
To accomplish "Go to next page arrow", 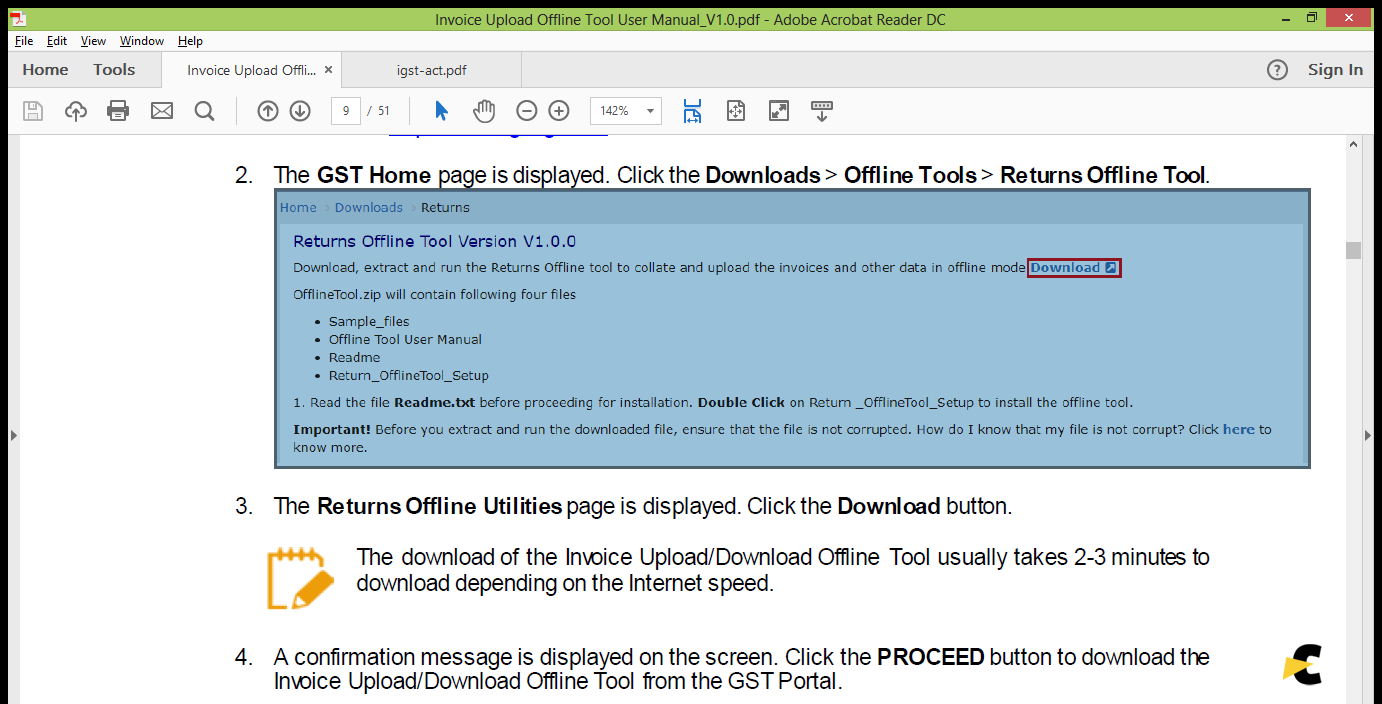I will pos(300,111).
